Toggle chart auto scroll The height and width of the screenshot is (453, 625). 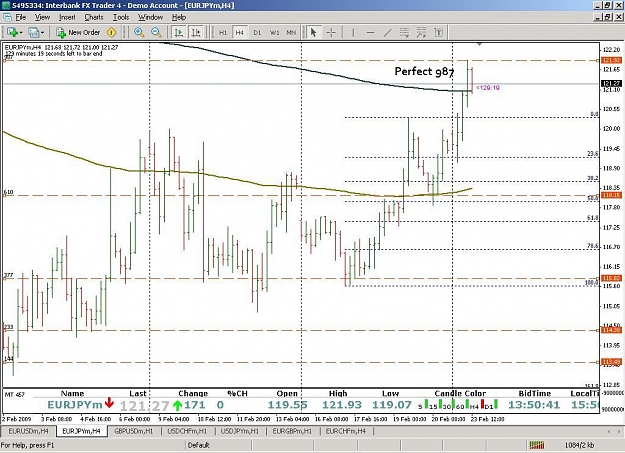click(x=179, y=32)
